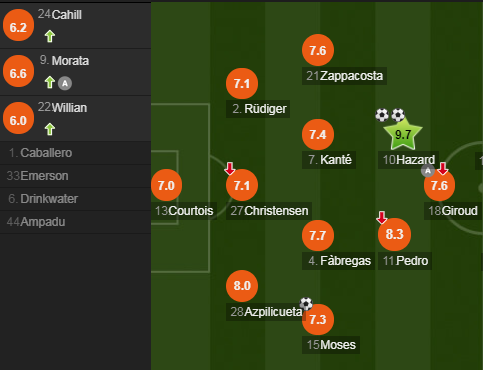The height and width of the screenshot is (370, 483).
Task: Select Azpilicueta's 8.0 rating circle
Action: point(242,286)
